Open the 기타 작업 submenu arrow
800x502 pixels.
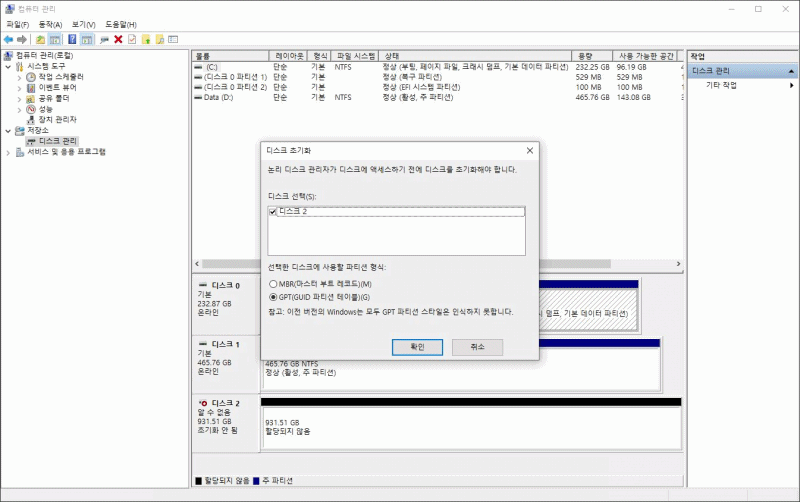tap(791, 85)
